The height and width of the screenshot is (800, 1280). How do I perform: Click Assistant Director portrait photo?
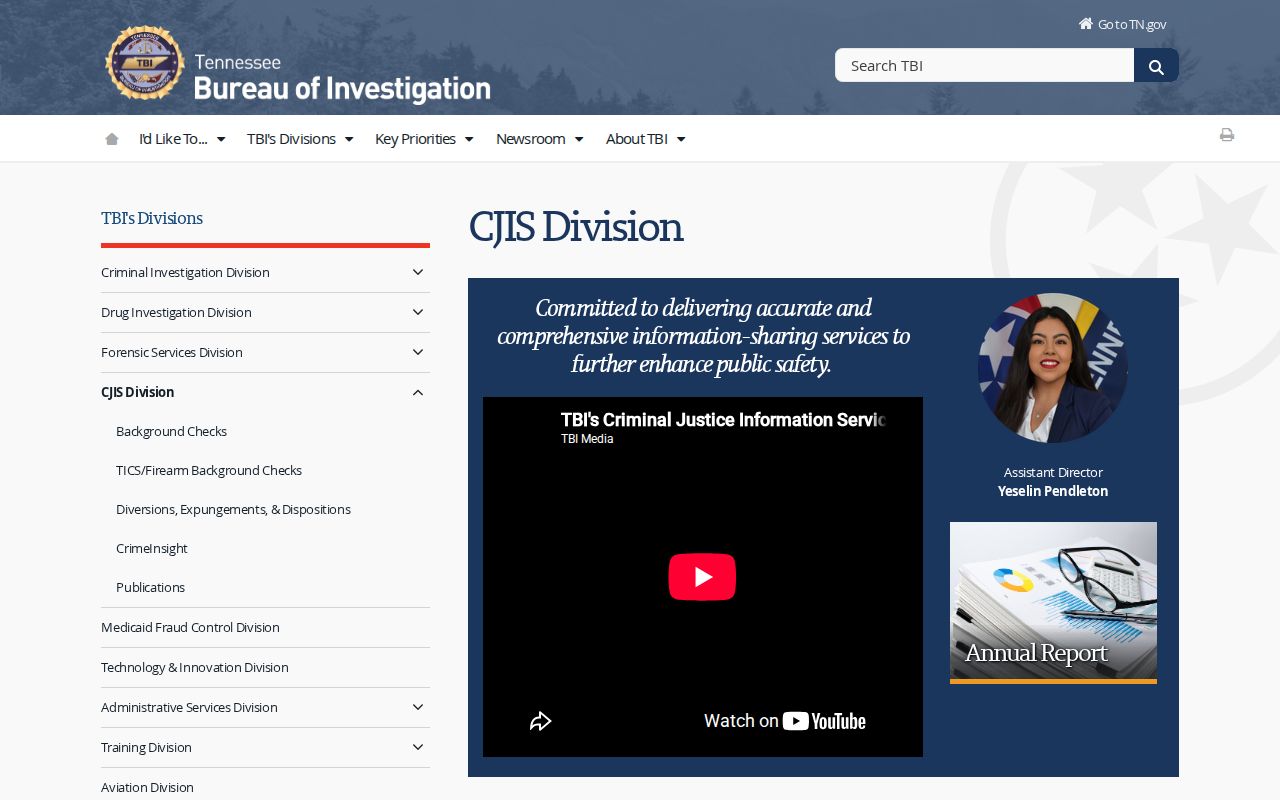[1053, 368]
